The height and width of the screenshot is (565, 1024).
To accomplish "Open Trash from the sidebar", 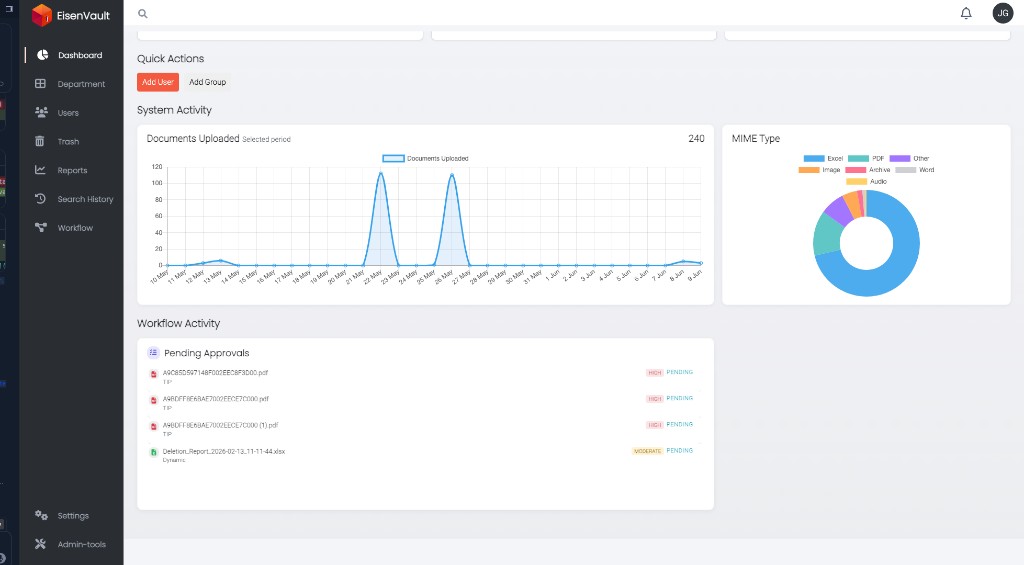I will tap(68, 141).
